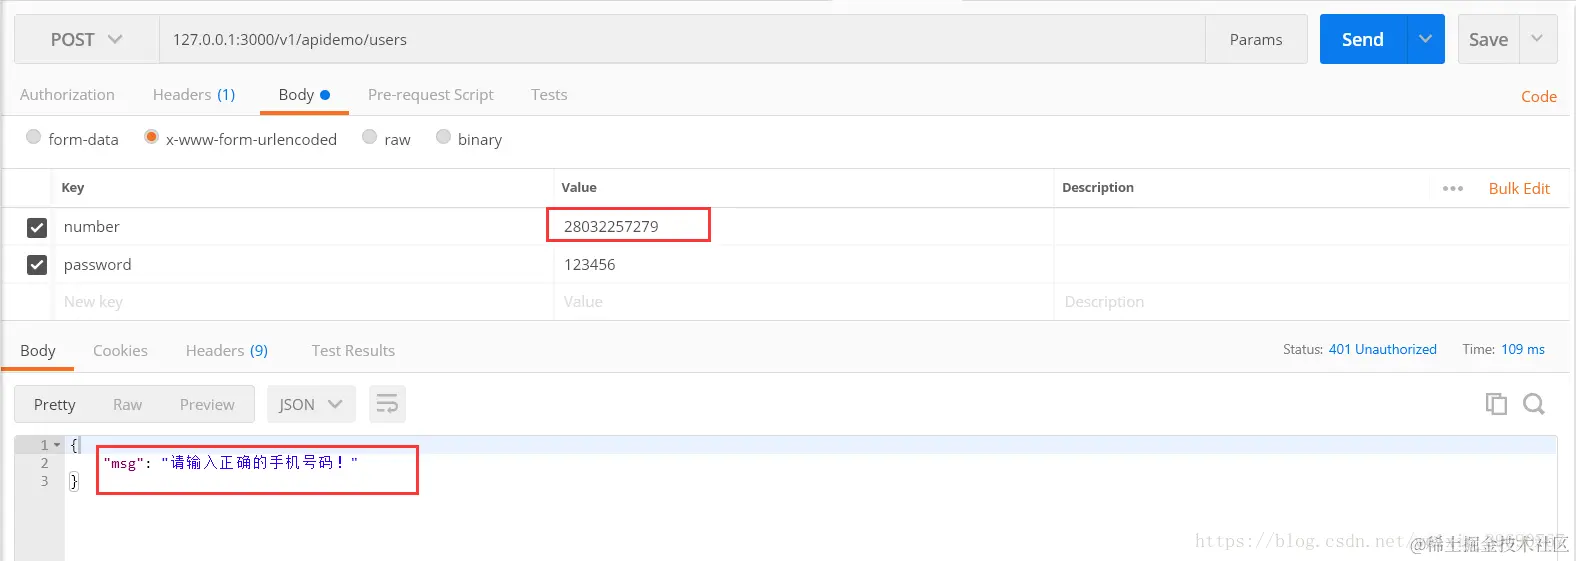1576x561 pixels.
Task: Select the binary body radio option
Action: pyautogui.click(x=443, y=137)
